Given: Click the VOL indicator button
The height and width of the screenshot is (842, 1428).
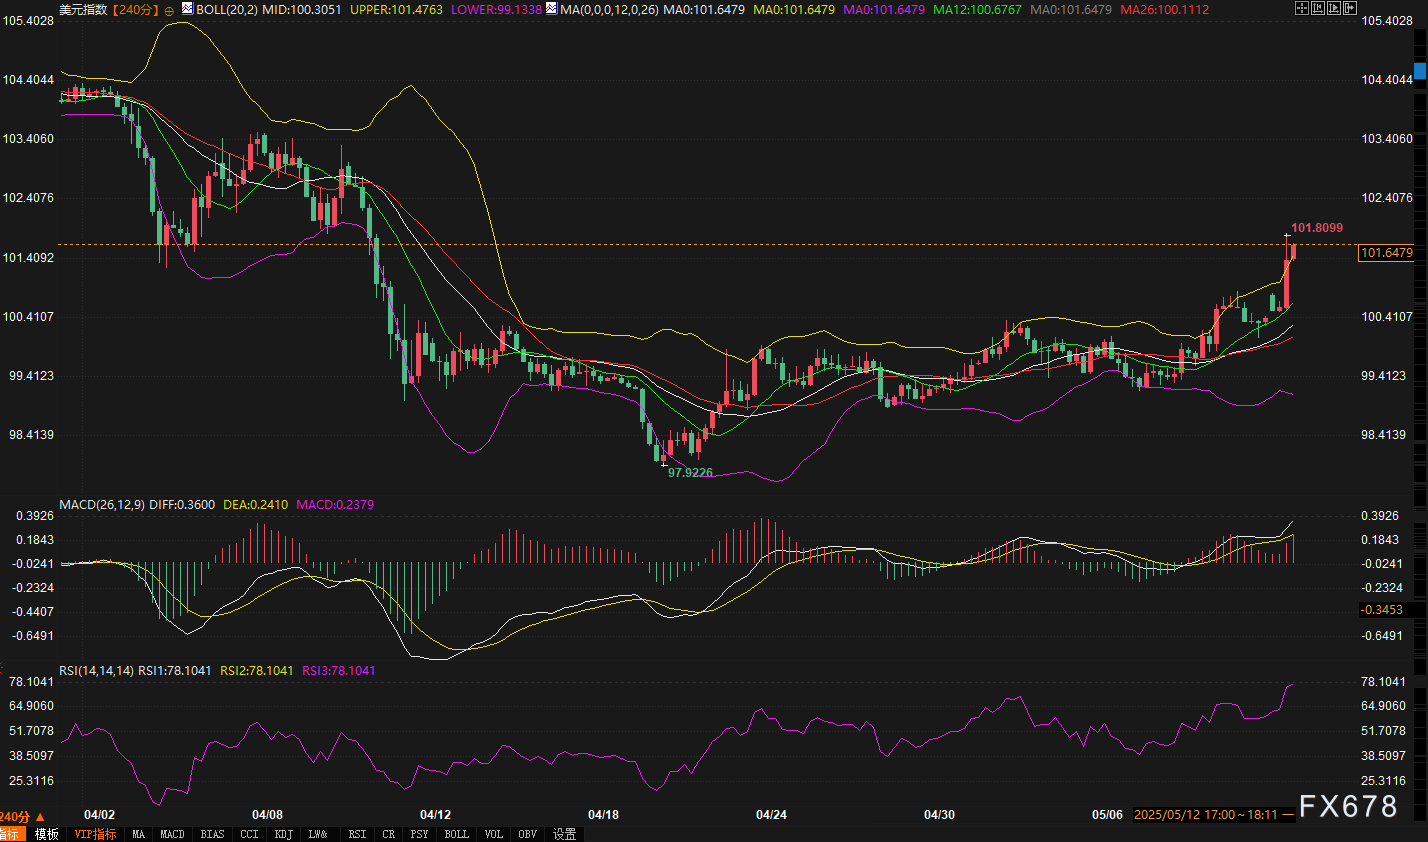Looking at the screenshot, I should pos(494,834).
